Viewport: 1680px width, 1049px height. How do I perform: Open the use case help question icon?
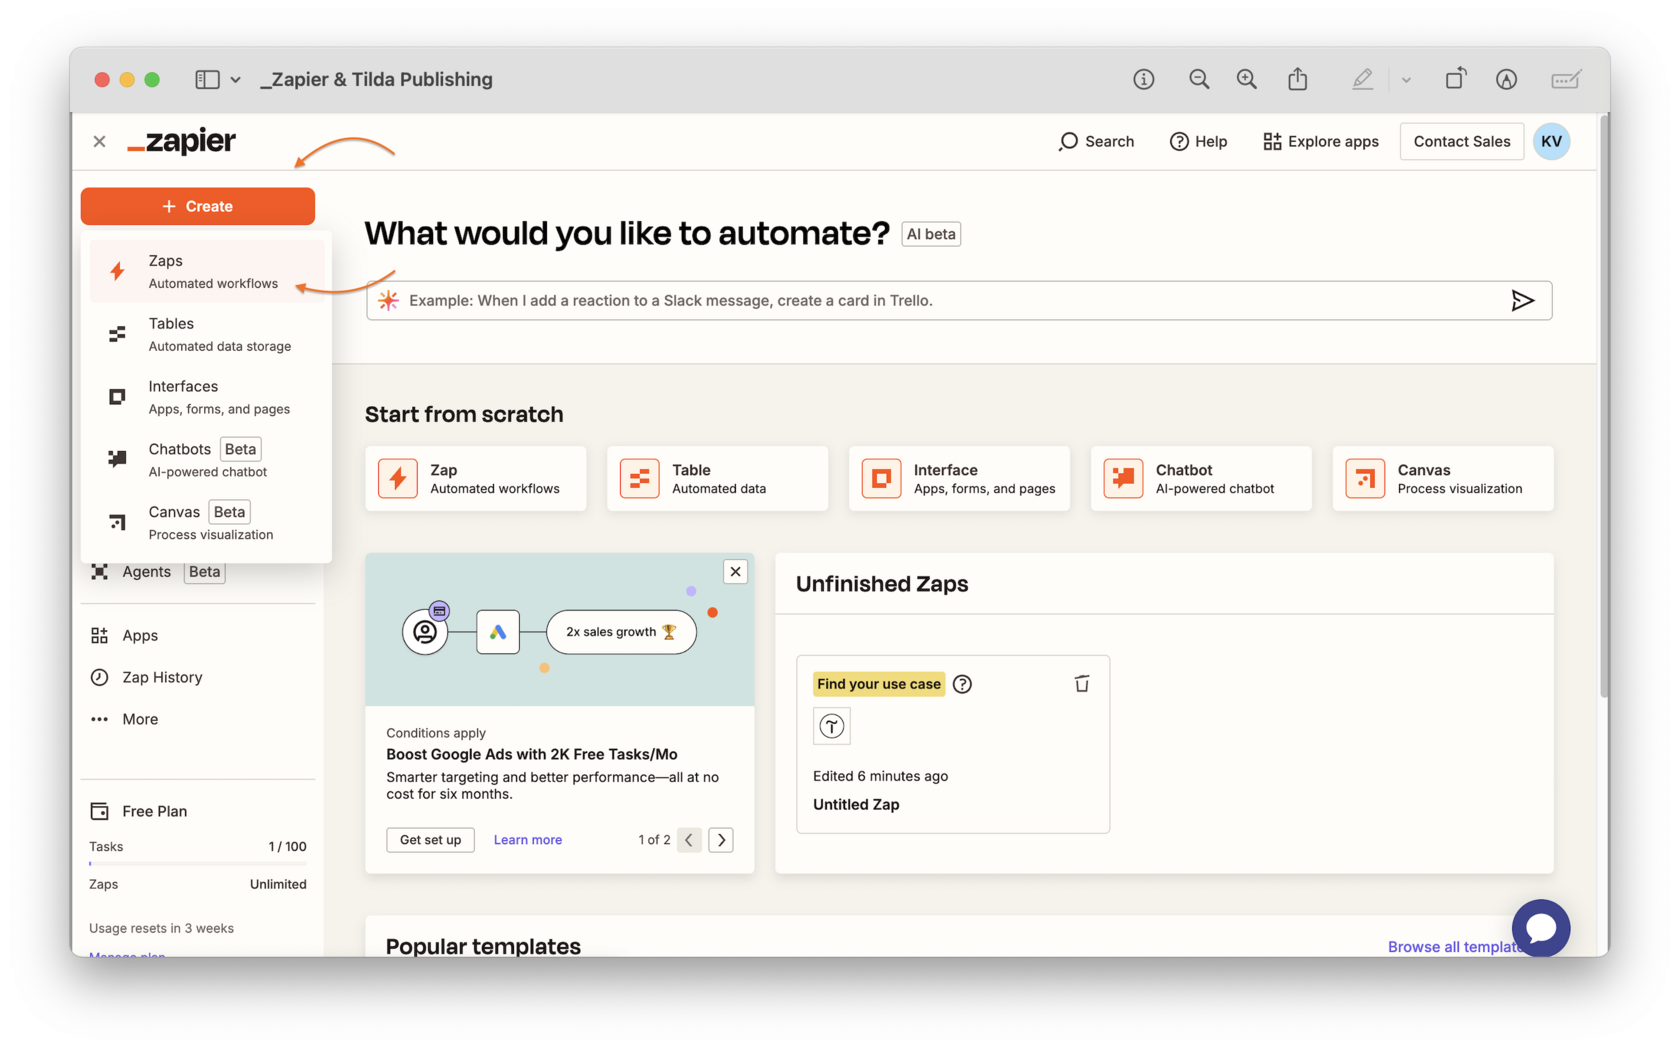(x=962, y=684)
